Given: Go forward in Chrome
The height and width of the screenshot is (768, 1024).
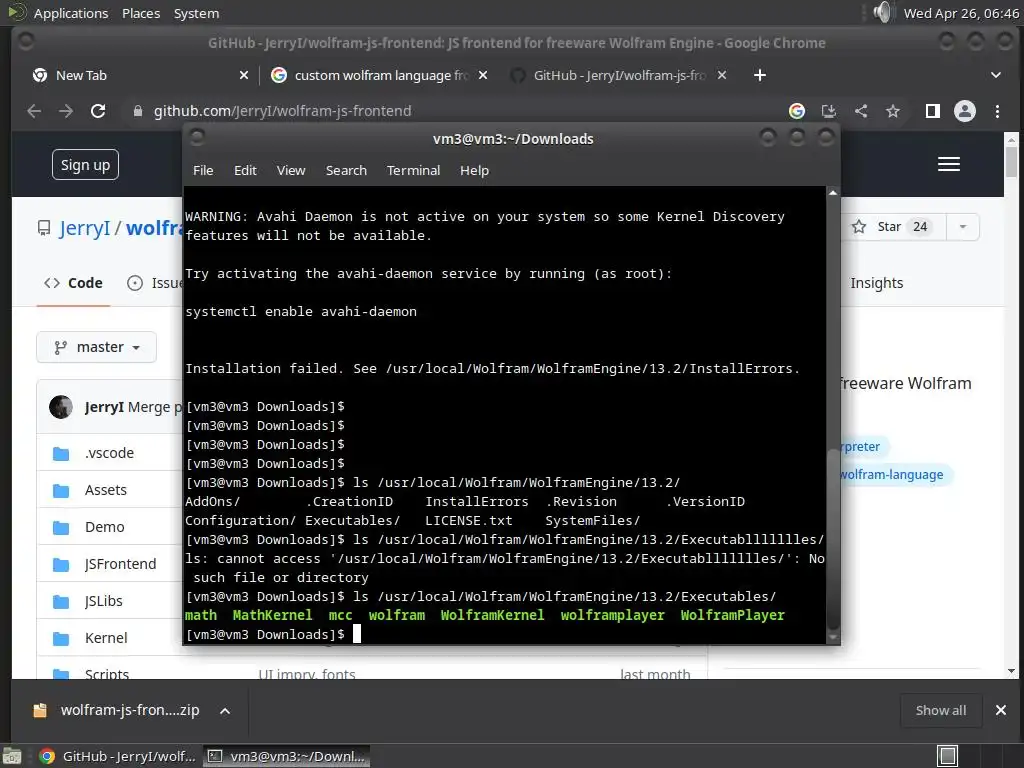Looking at the screenshot, I should pyautogui.click(x=66, y=111).
